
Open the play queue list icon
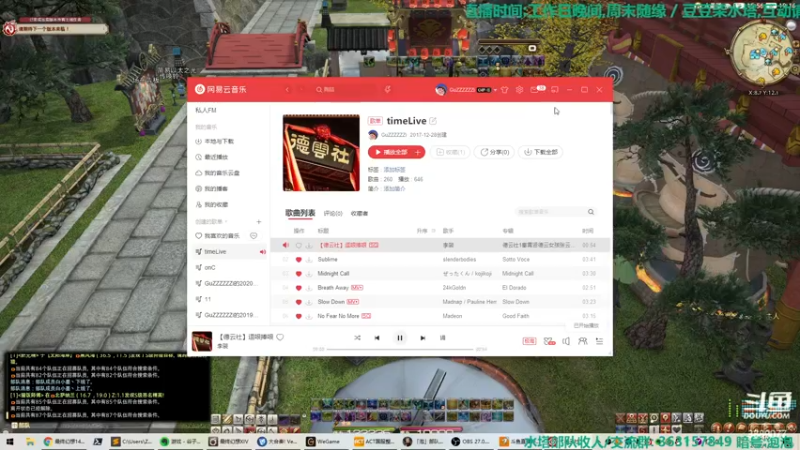pyautogui.click(x=599, y=341)
